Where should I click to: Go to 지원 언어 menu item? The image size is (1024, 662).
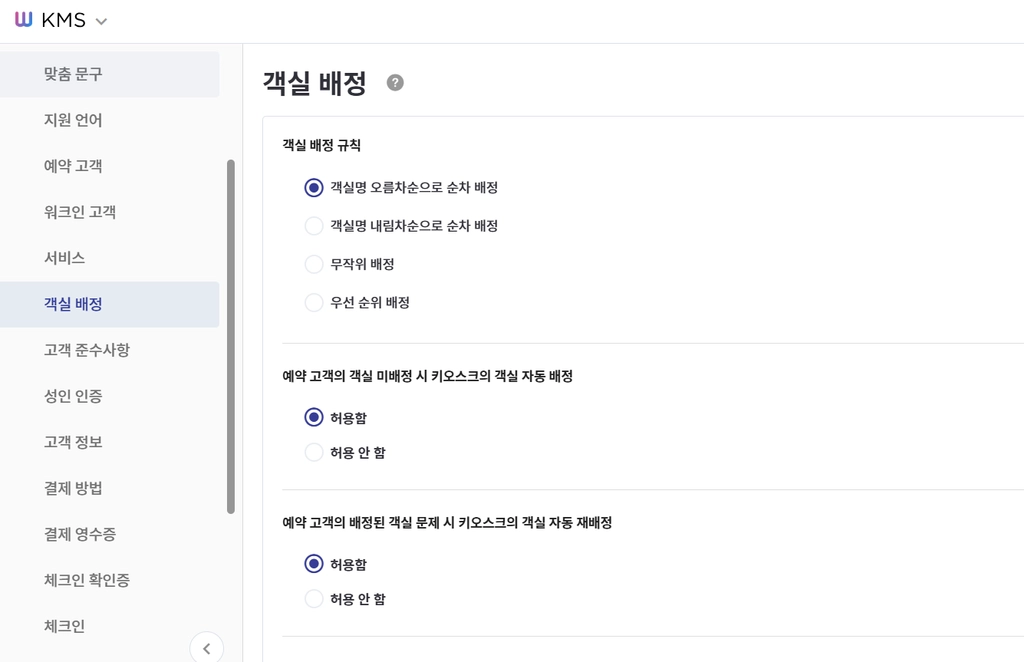click(x=110, y=120)
